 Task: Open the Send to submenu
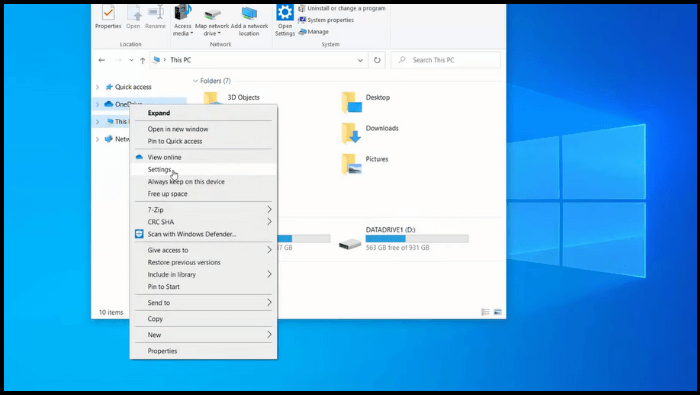(x=203, y=303)
